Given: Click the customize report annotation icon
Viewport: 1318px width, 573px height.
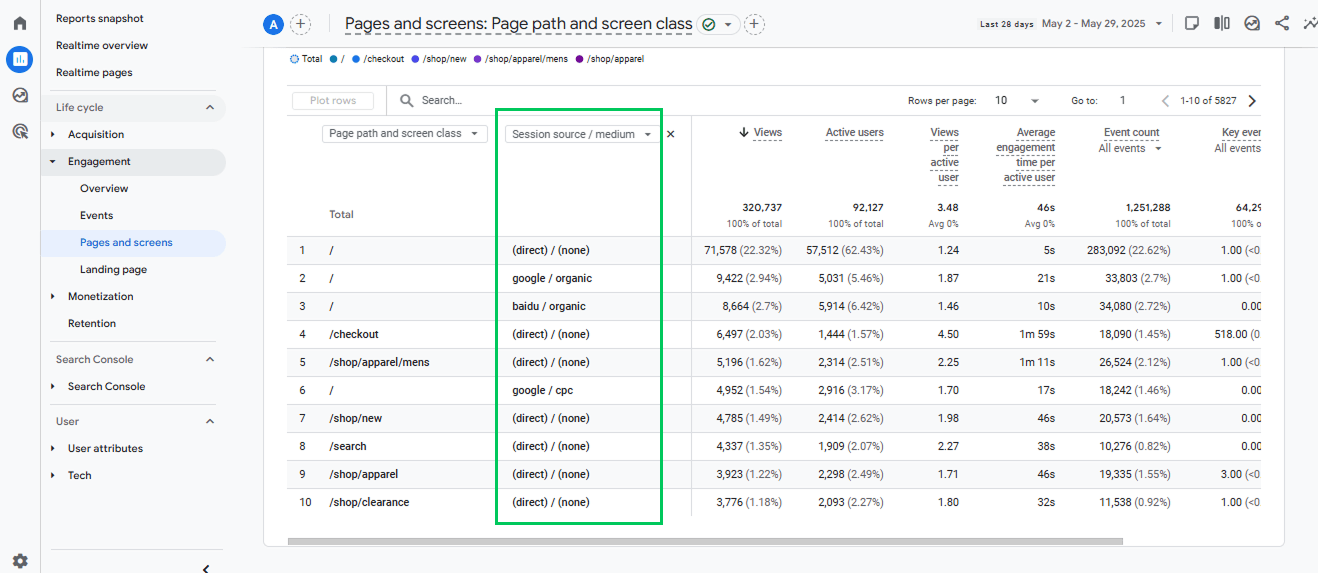Looking at the screenshot, I should tap(1192, 23).
